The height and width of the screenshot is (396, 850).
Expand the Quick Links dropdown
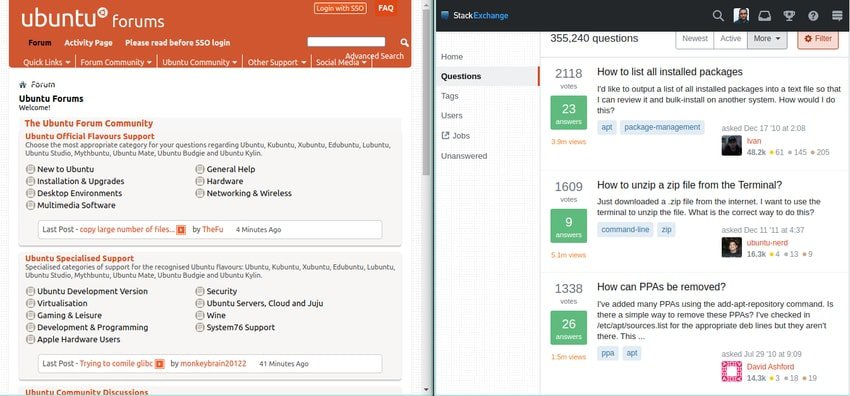[47, 62]
